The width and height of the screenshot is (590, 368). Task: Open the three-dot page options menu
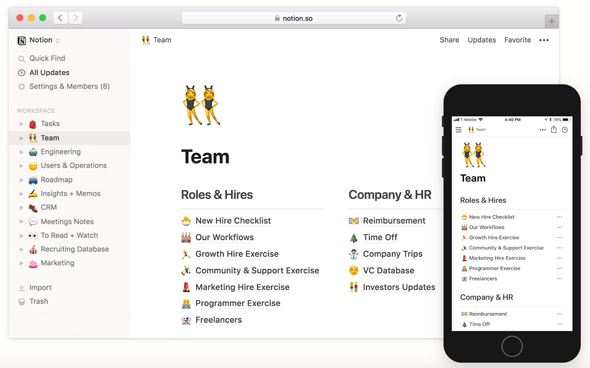coord(544,40)
